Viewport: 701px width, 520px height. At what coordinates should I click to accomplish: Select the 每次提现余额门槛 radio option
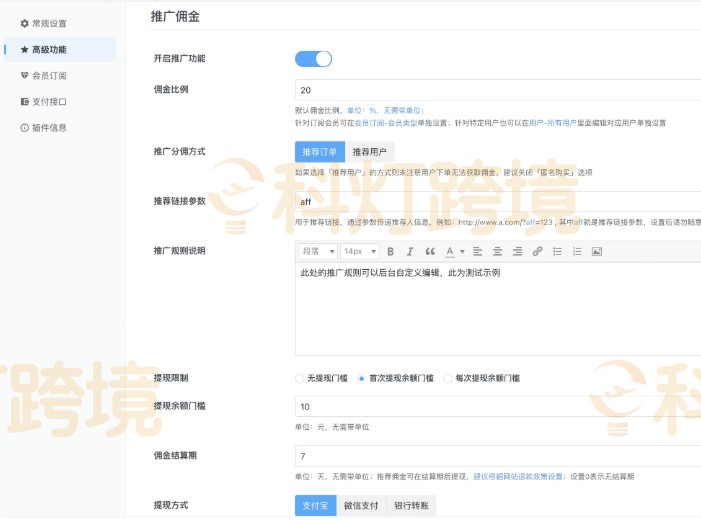click(x=448, y=379)
